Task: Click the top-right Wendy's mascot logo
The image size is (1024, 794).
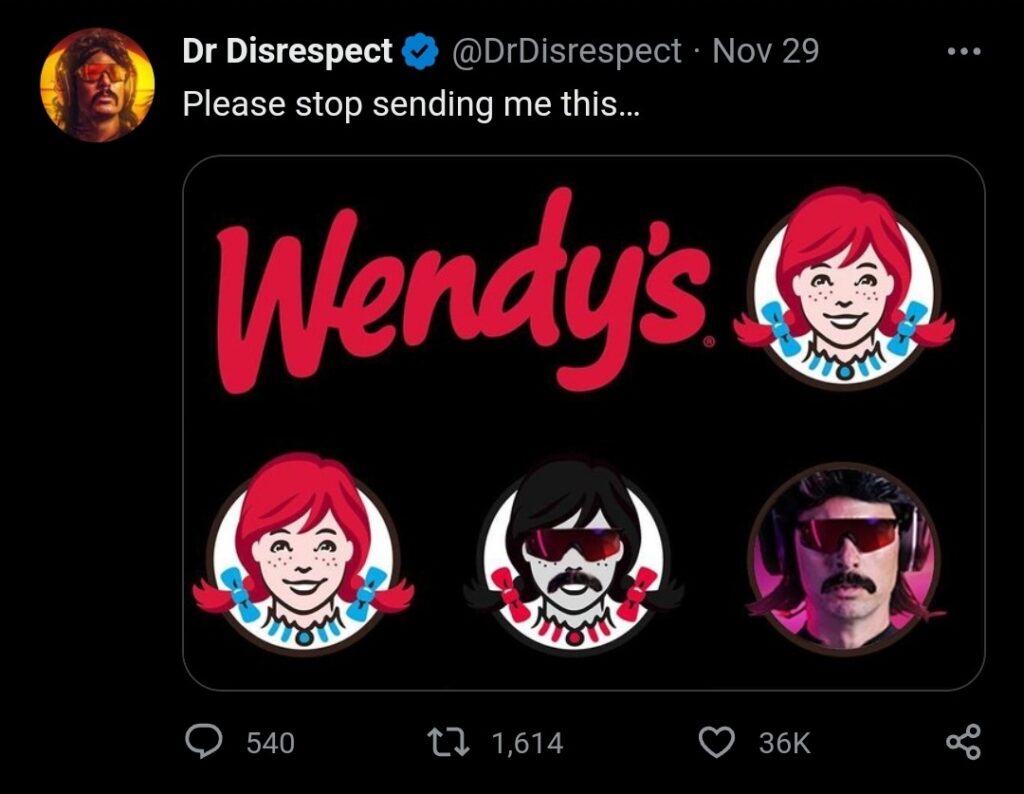Action: tap(845, 287)
